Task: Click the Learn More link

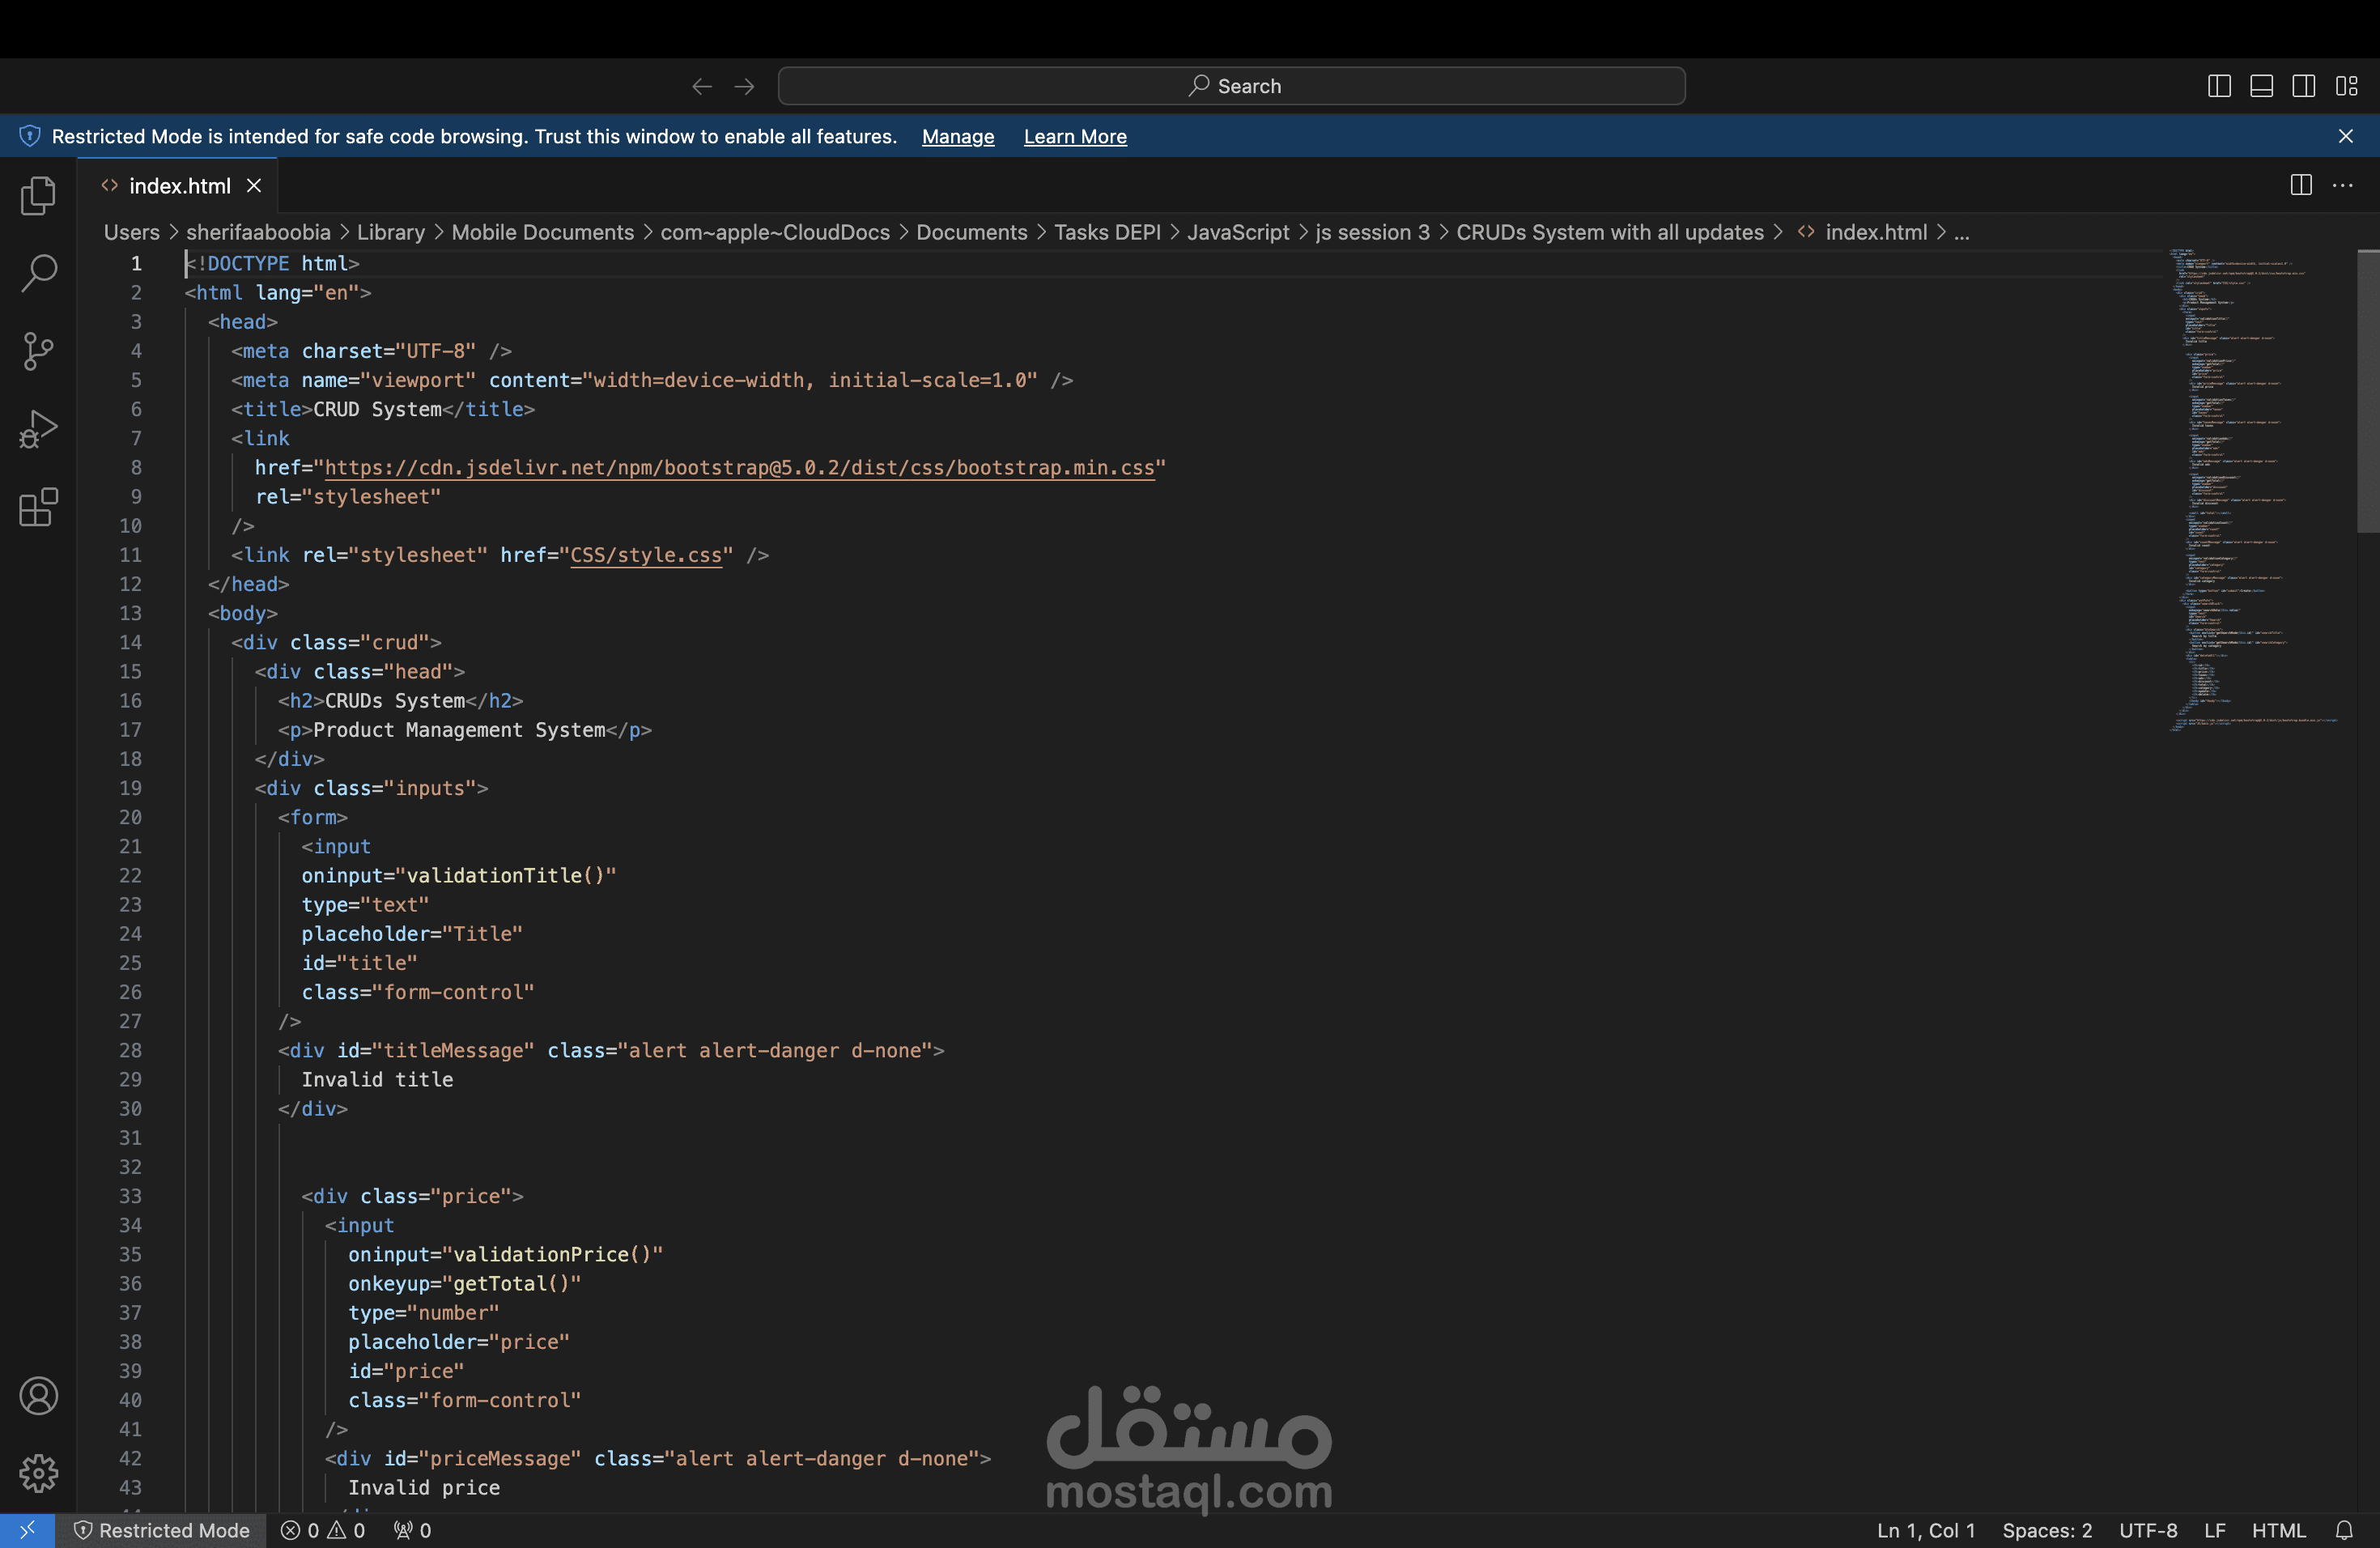Action: [x=1074, y=137]
